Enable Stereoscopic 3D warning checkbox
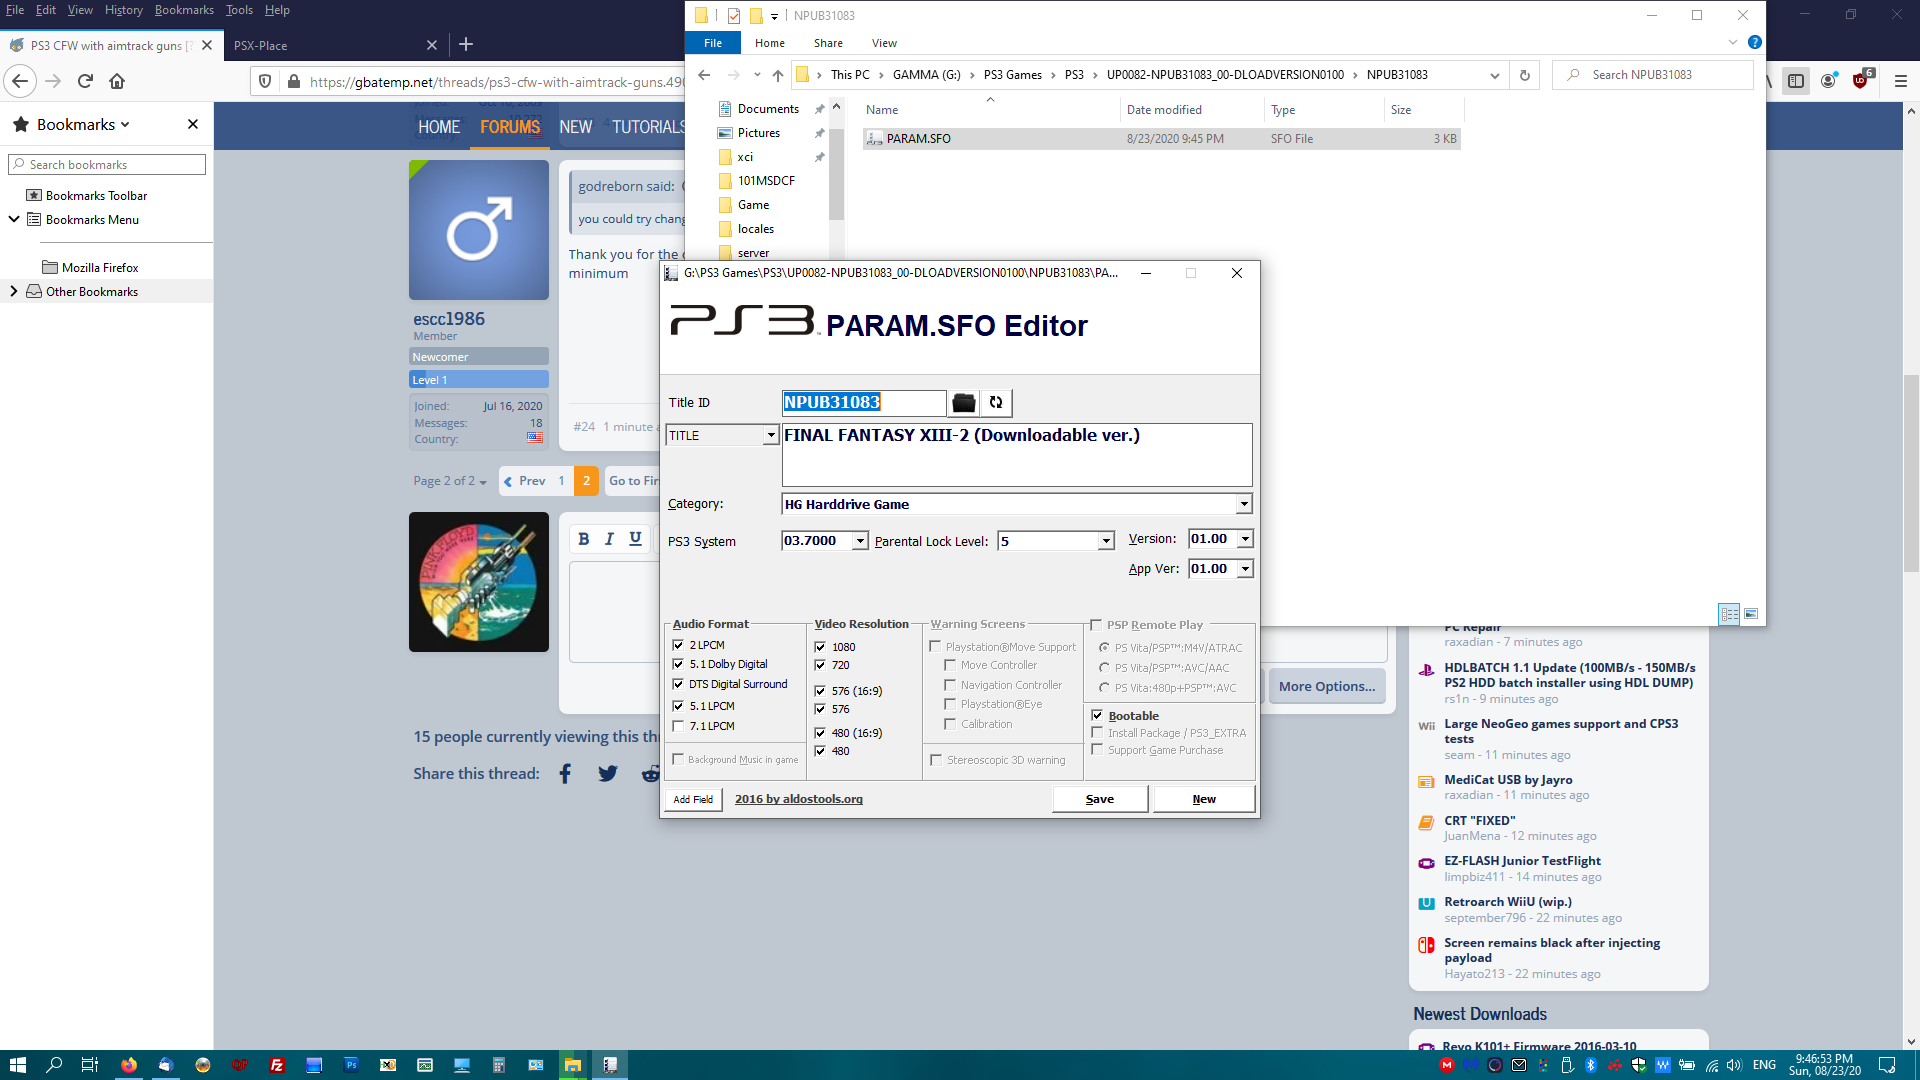The width and height of the screenshot is (1920, 1080). 936,760
